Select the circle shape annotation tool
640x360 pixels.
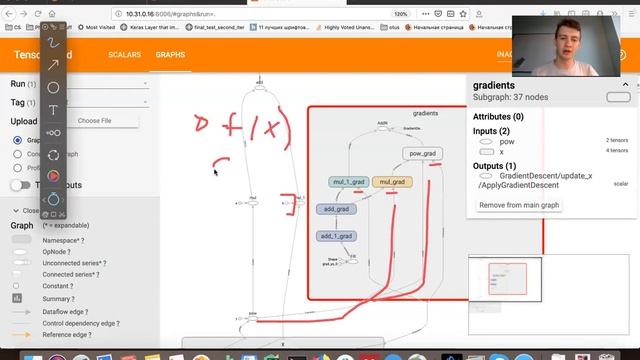[53, 87]
